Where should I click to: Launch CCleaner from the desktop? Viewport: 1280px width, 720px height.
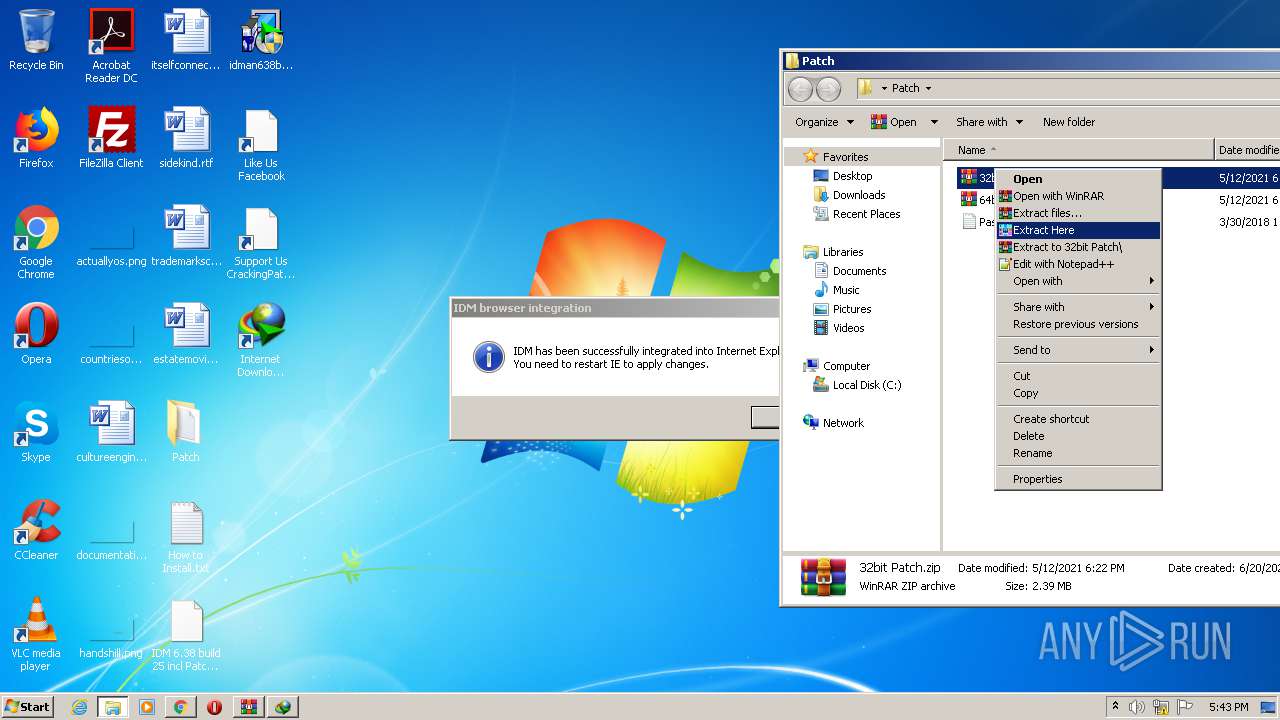(36, 530)
